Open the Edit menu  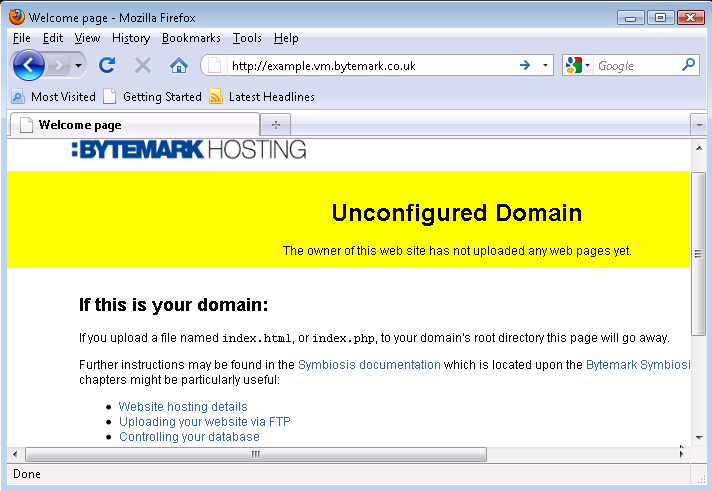[x=53, y=38]
